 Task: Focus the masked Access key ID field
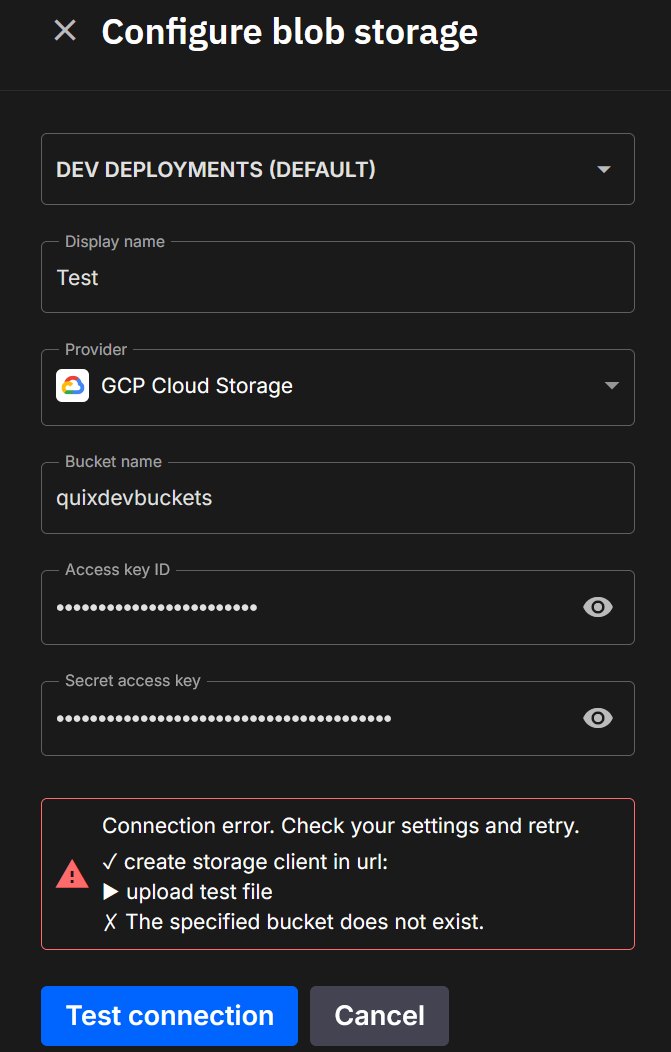300,607
